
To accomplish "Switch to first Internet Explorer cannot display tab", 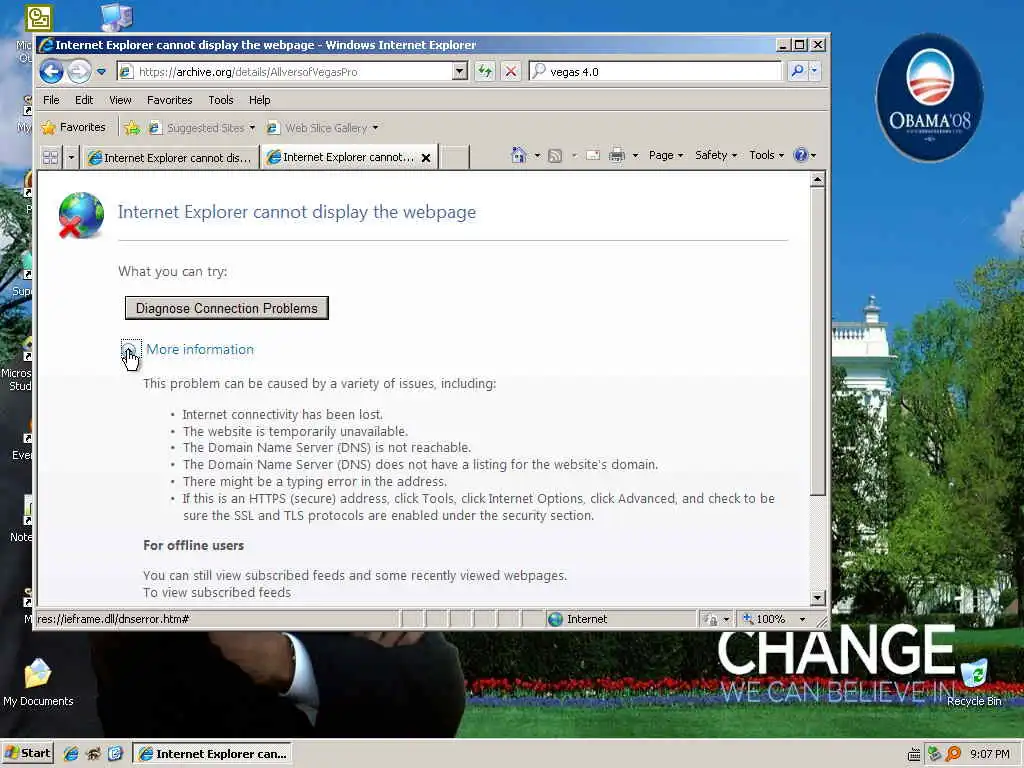I will (170, 157).
